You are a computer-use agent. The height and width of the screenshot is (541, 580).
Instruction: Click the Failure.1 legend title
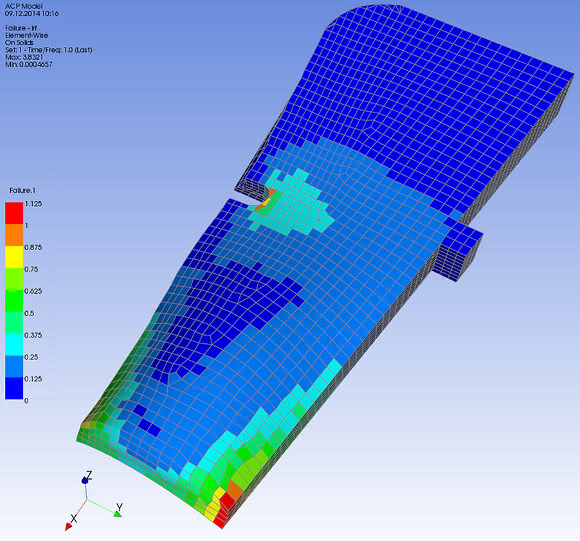click(x=22, y=190)
